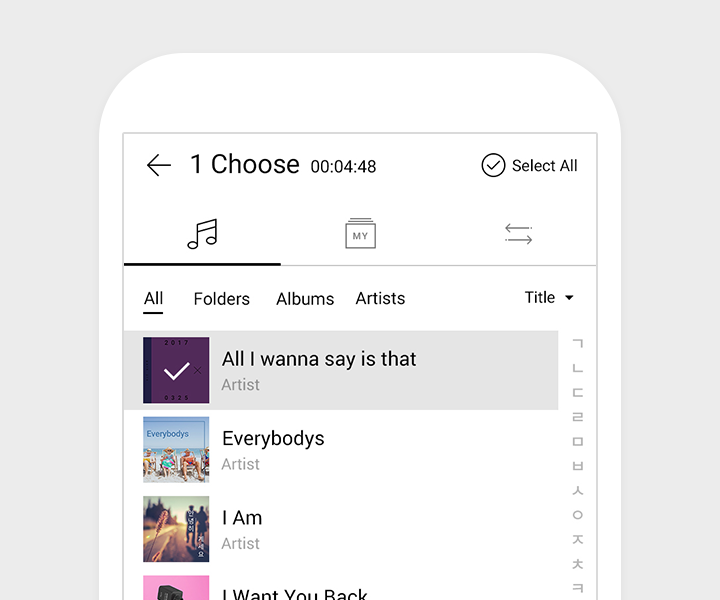The width and height of the screenshot is (720, 600).
Task: Jump to index letter ㄱ
Action: pos(577,343)
